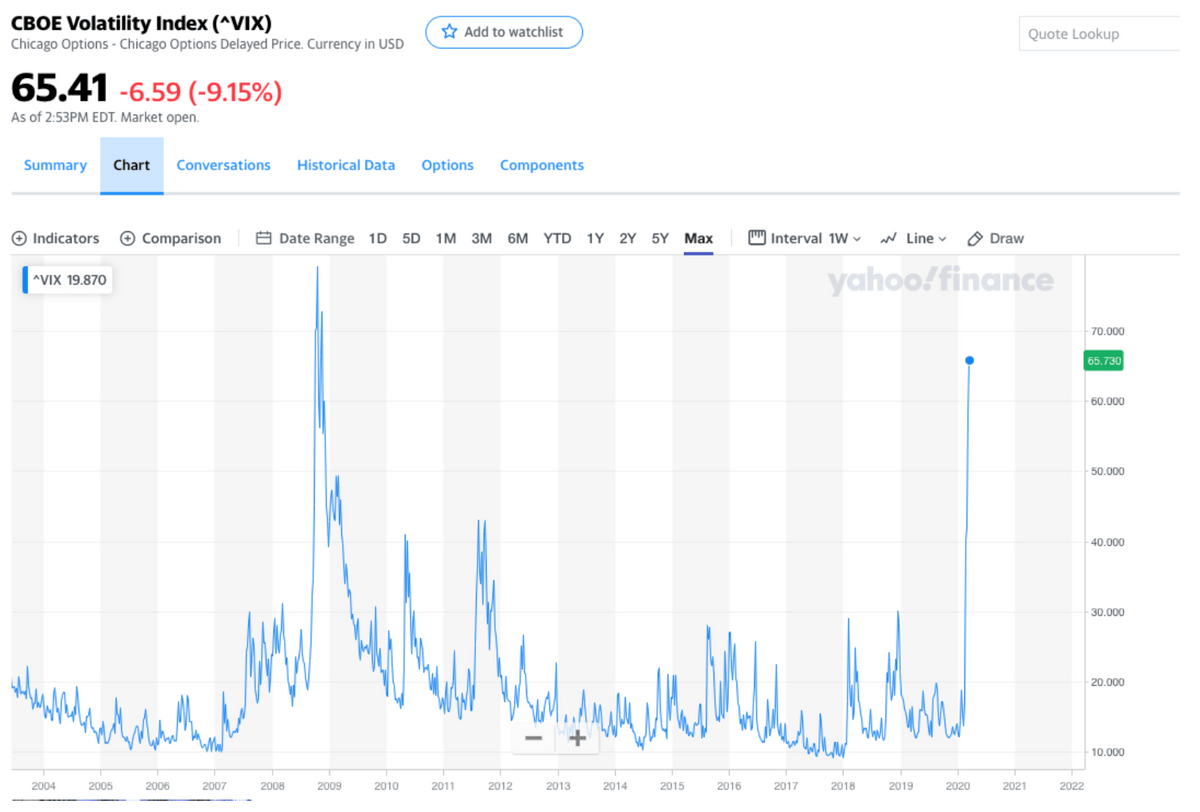Select the YTD range

tap(557, 238)
